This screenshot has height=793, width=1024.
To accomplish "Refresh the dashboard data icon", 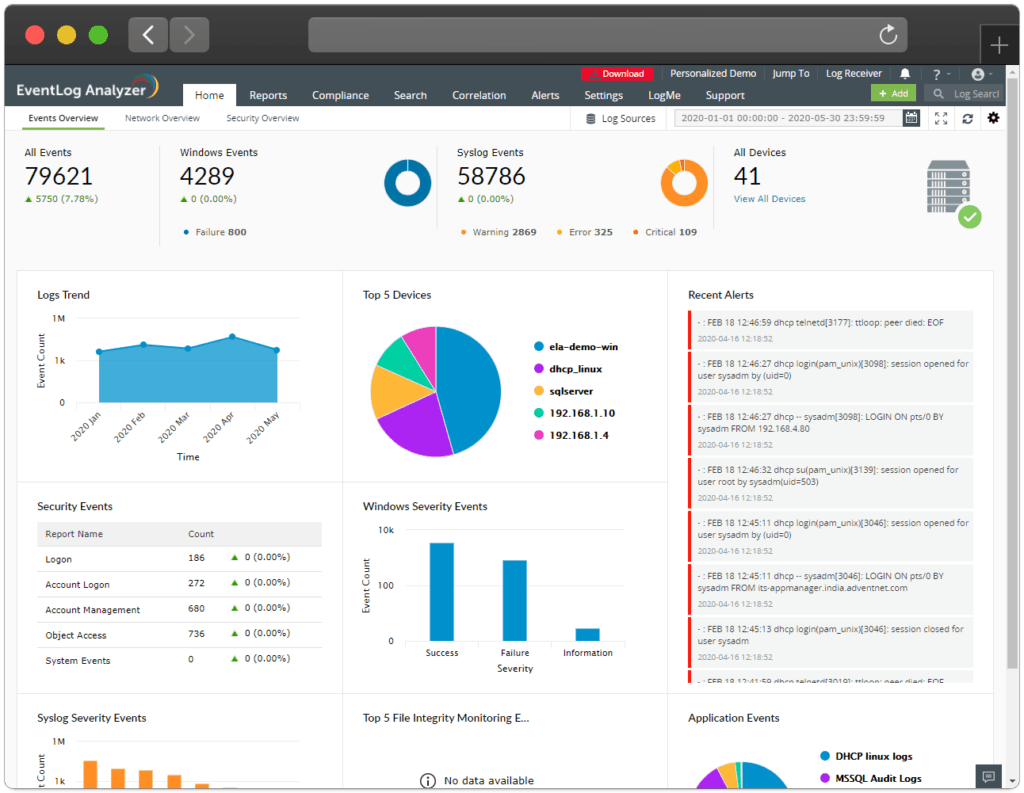I will (x=968, y=118).
